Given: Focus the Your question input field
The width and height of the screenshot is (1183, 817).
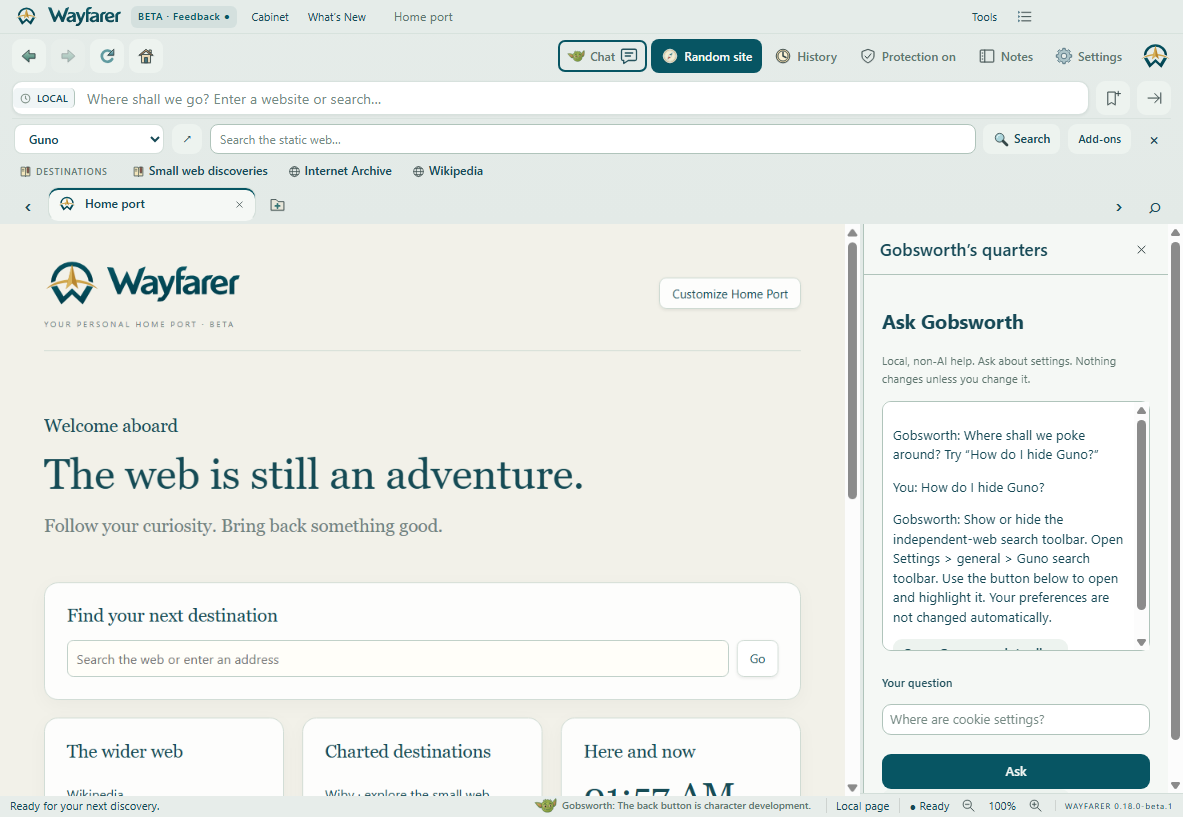Looking at the screenshot, I should [1016, 720].
